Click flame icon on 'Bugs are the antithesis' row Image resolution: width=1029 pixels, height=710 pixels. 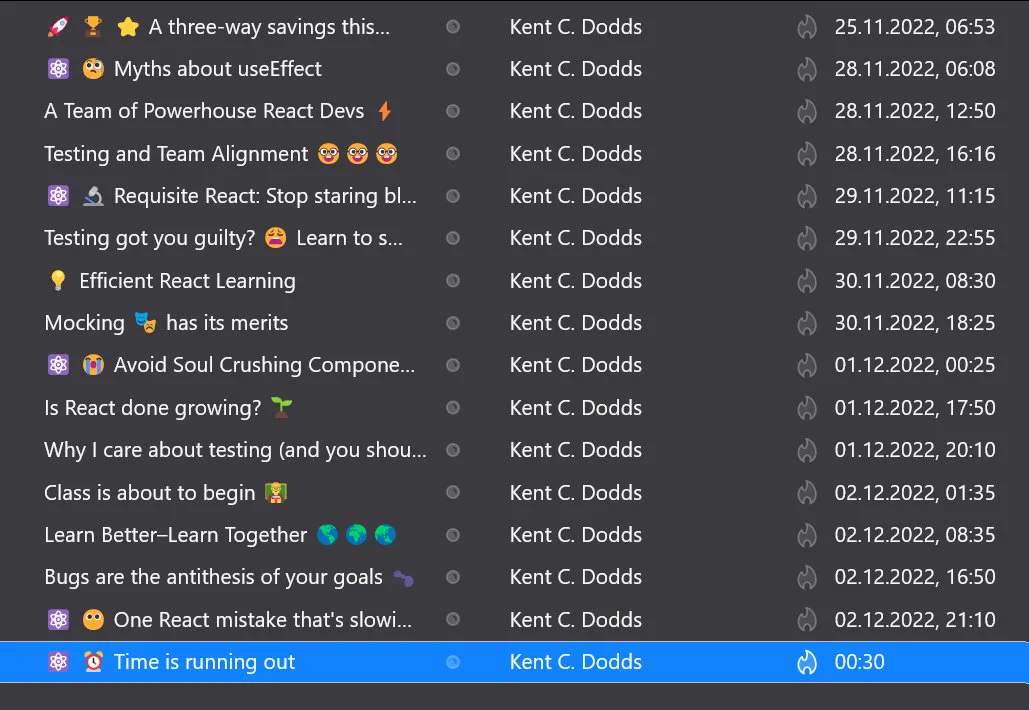807,577
